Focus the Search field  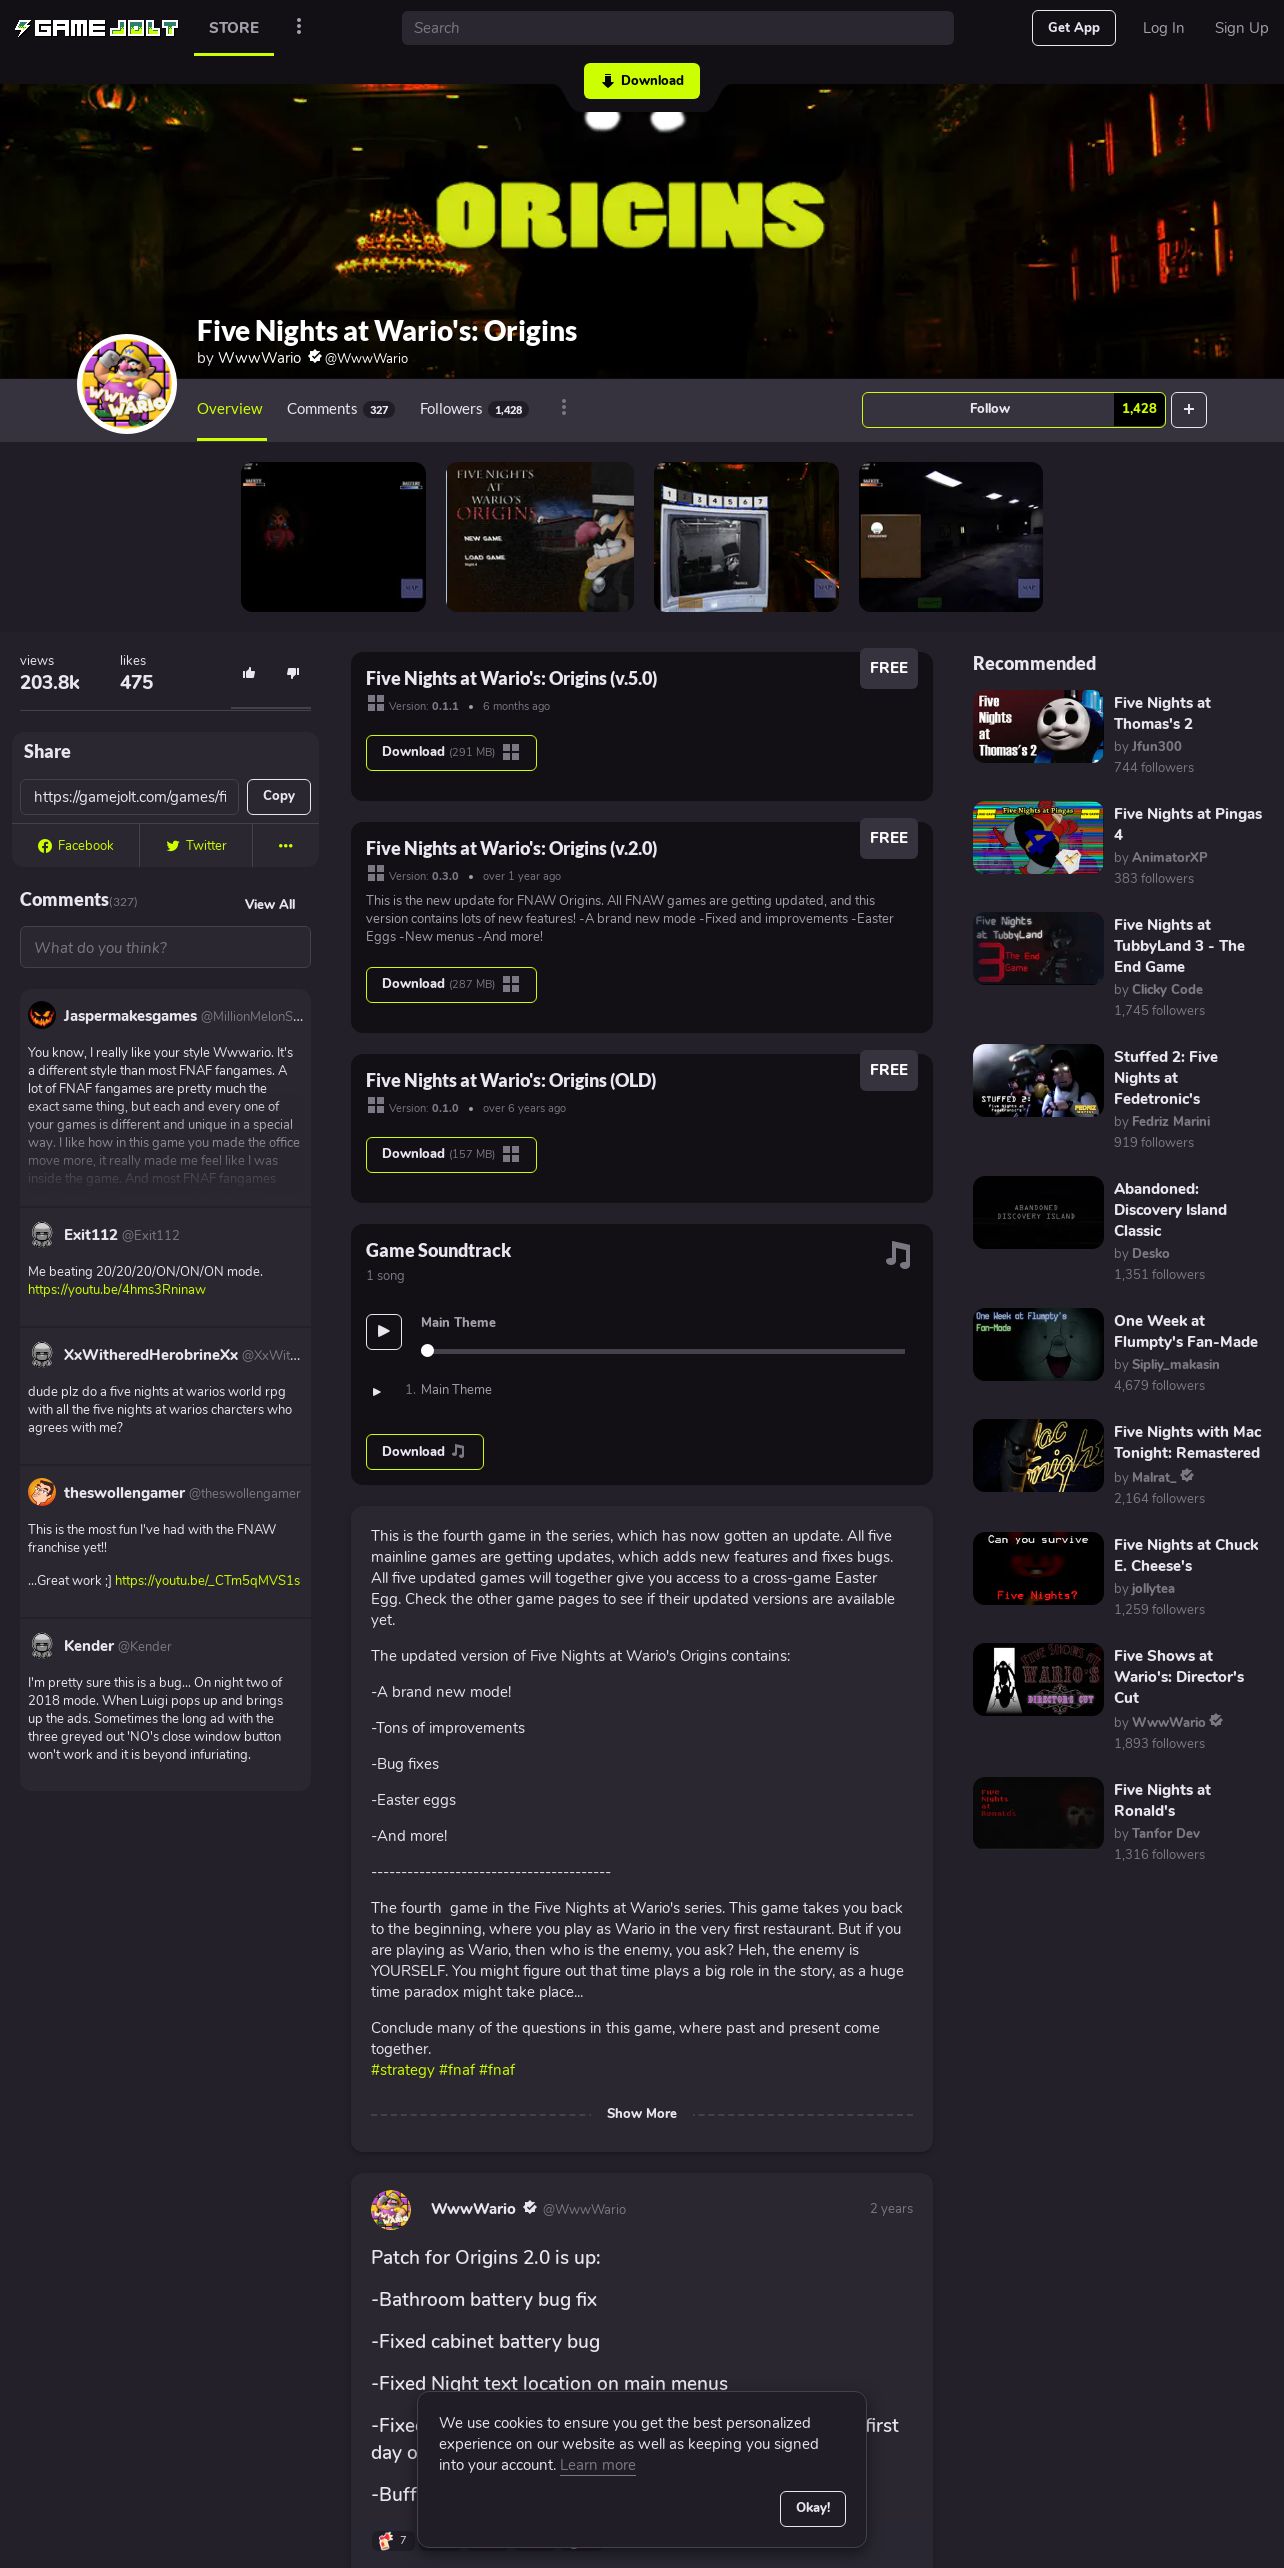point(678,28)
